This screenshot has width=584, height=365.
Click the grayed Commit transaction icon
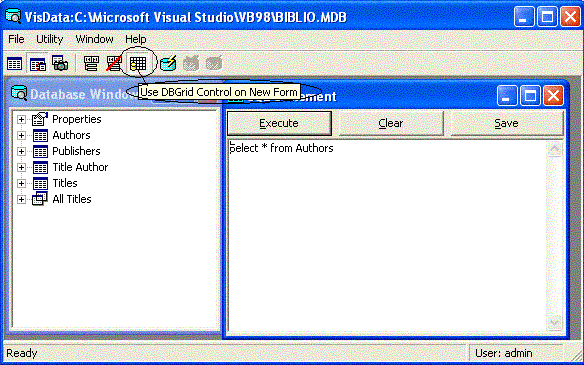pos(214,64)
